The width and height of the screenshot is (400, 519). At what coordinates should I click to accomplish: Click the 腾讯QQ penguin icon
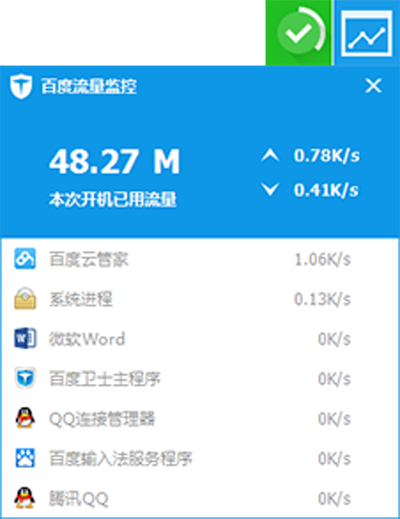[x=25, y=498]
